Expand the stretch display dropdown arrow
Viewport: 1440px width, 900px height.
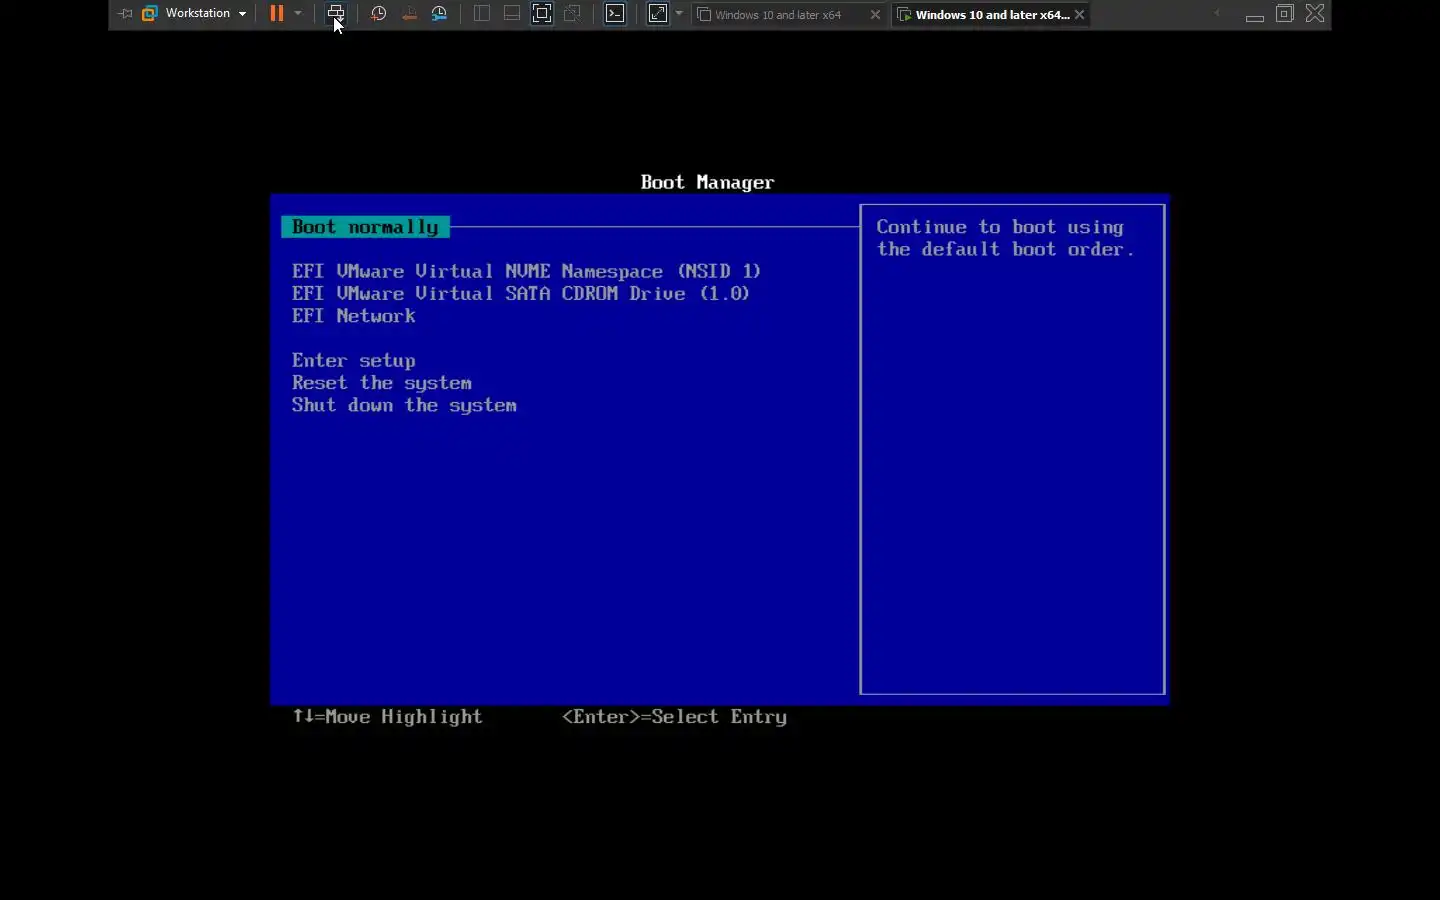point(679,14)
